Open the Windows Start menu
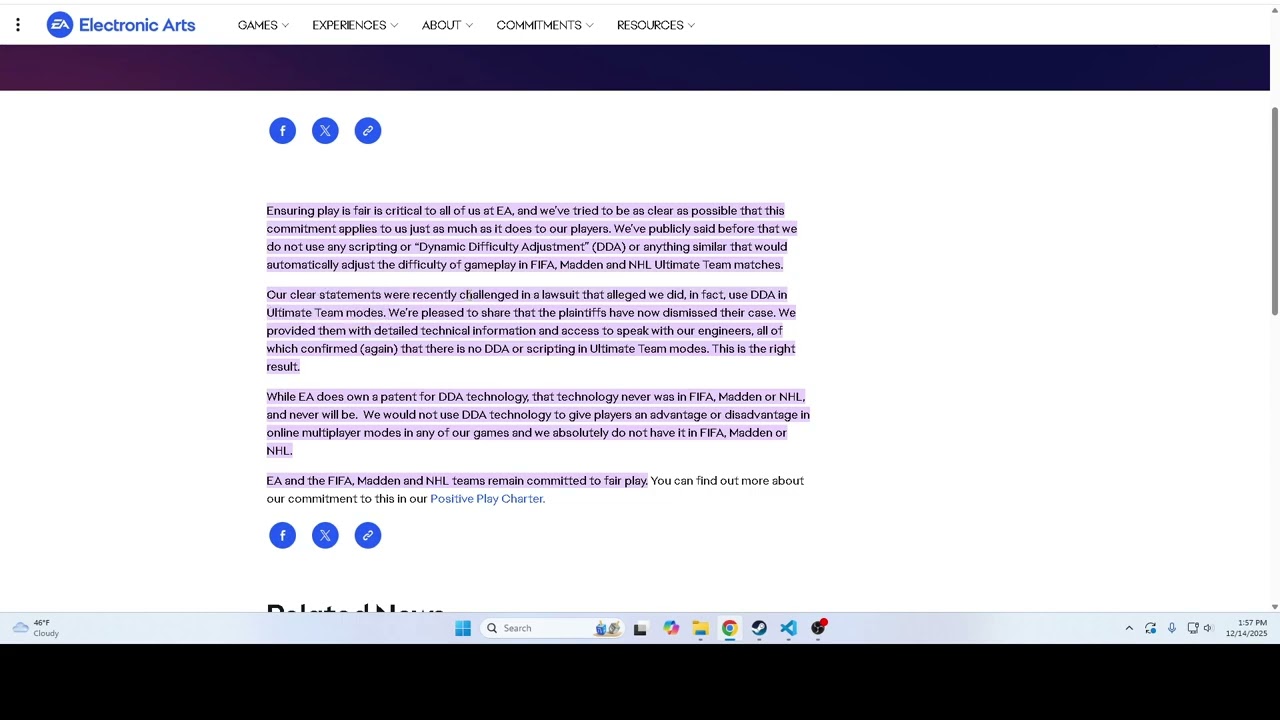The width and height of the screenshot is (1280, 720). click(x=463, y=628)
